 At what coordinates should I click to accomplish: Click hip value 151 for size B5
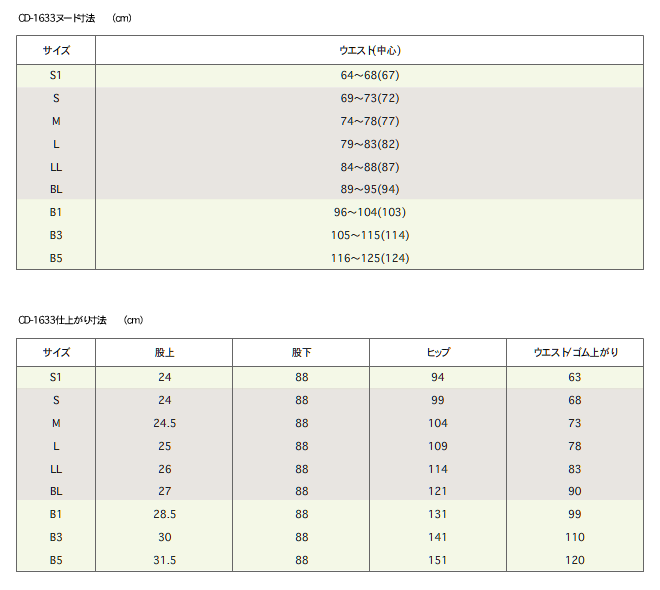(438, 560)
